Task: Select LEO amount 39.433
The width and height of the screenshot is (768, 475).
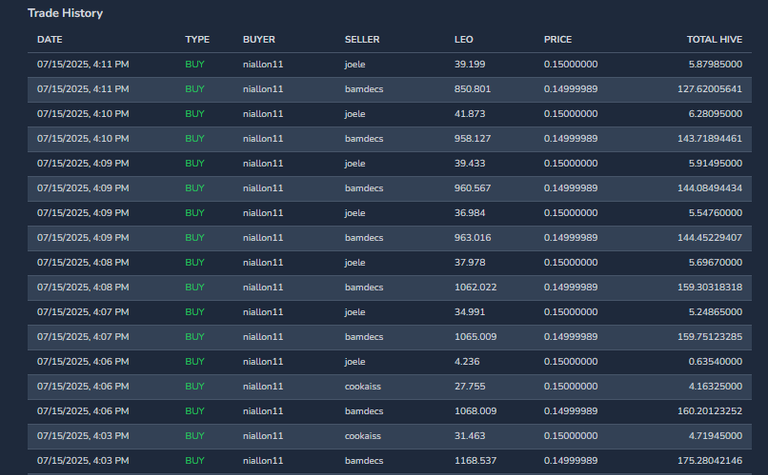Action: tap(470, 164)
